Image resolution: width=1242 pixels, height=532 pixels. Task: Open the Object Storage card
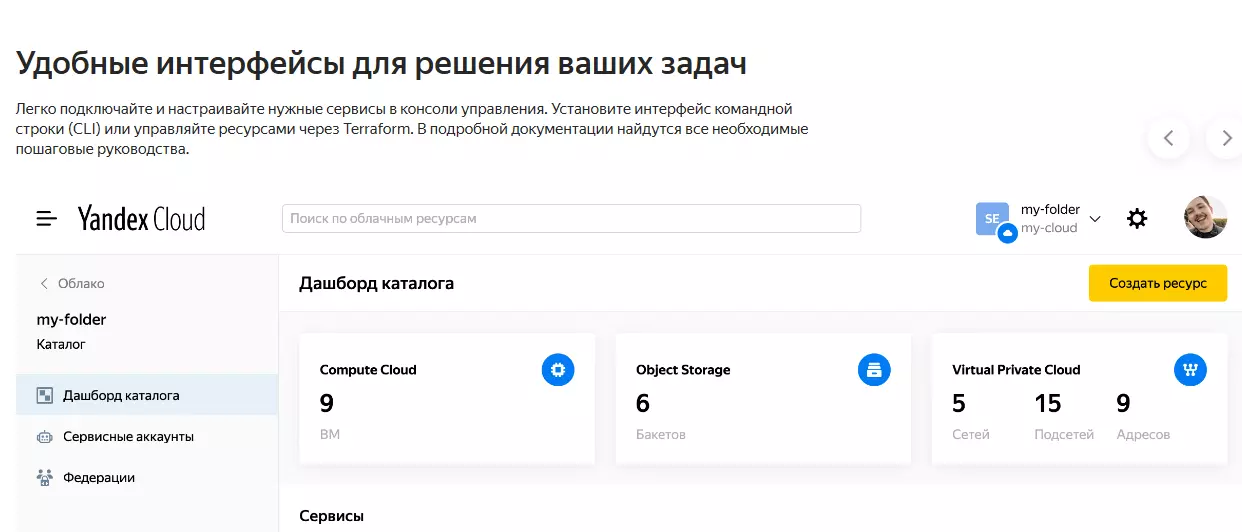click(763, 399)
